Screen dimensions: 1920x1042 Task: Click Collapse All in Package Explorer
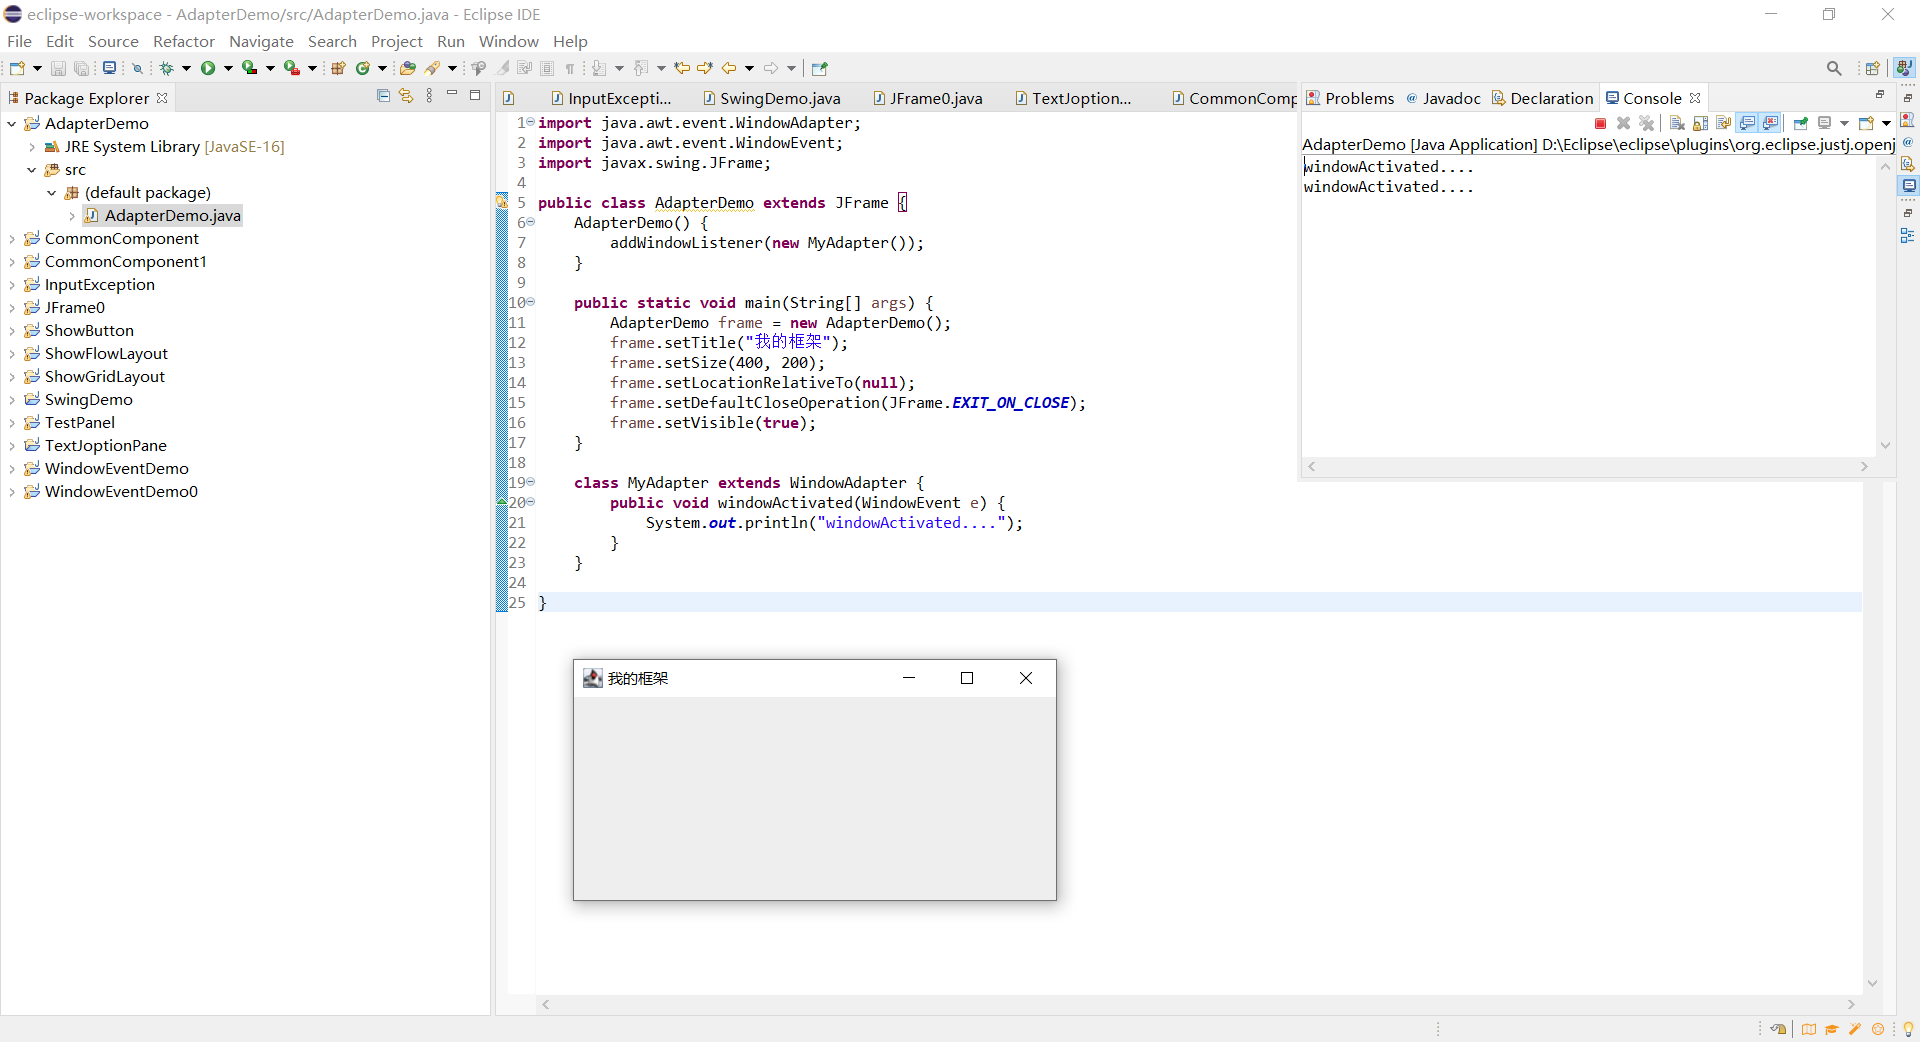pyautogui.click(x=383, y=96)
